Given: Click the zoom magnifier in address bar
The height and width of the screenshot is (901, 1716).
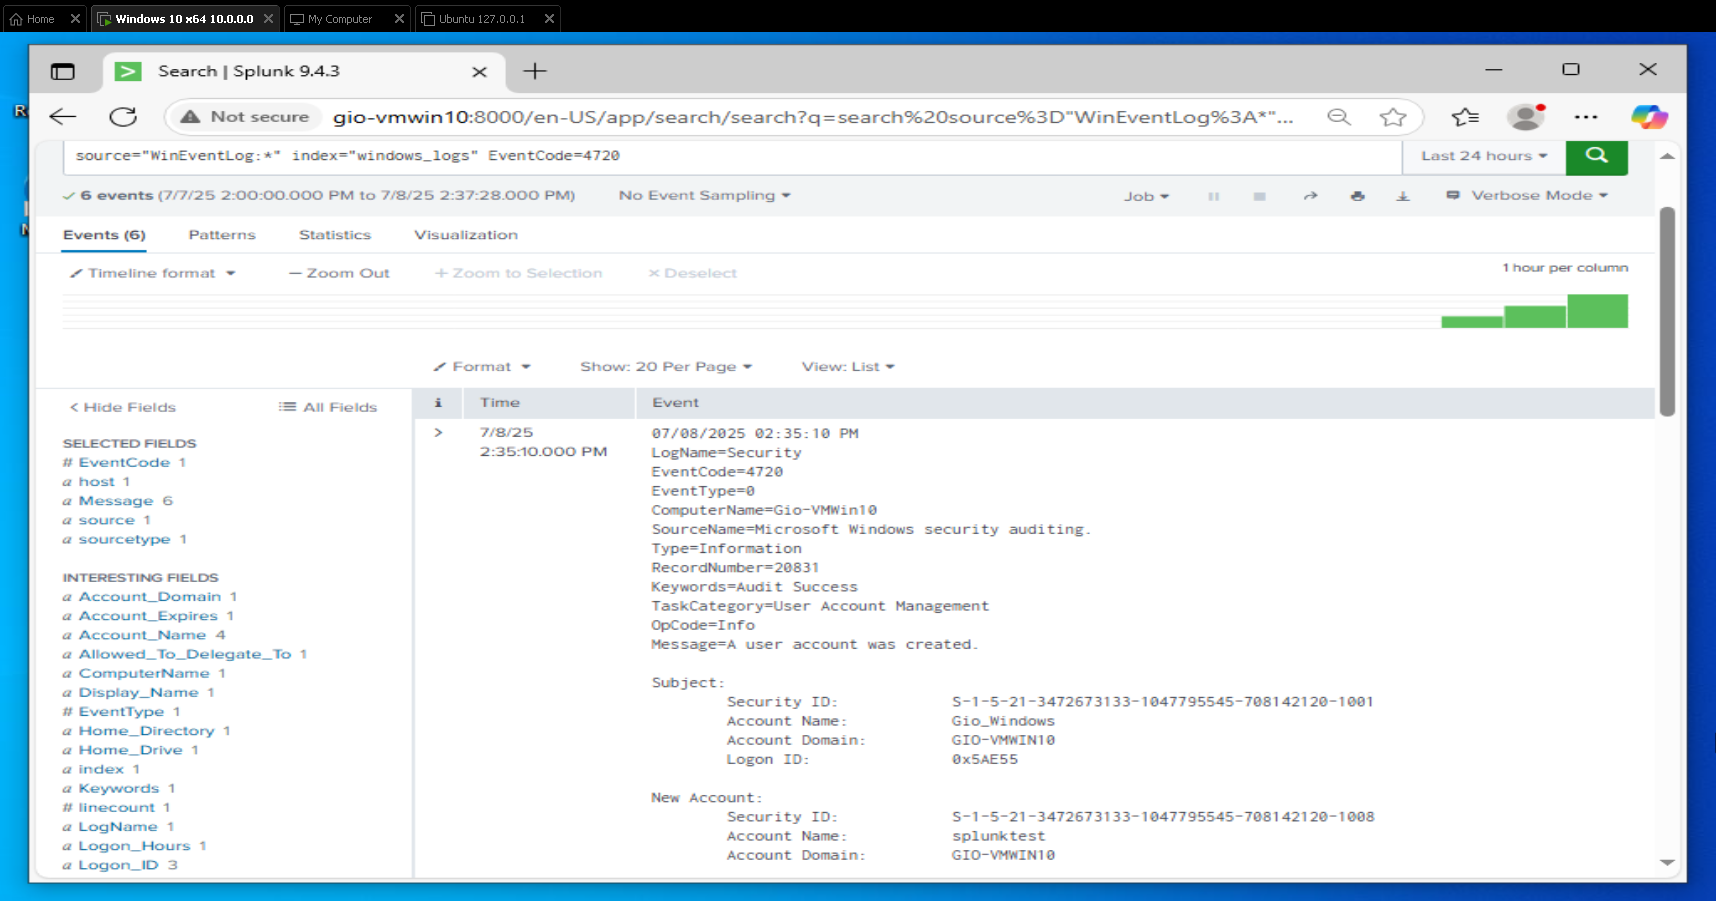Looking at the screenshot, I should tap(1338, 117).
